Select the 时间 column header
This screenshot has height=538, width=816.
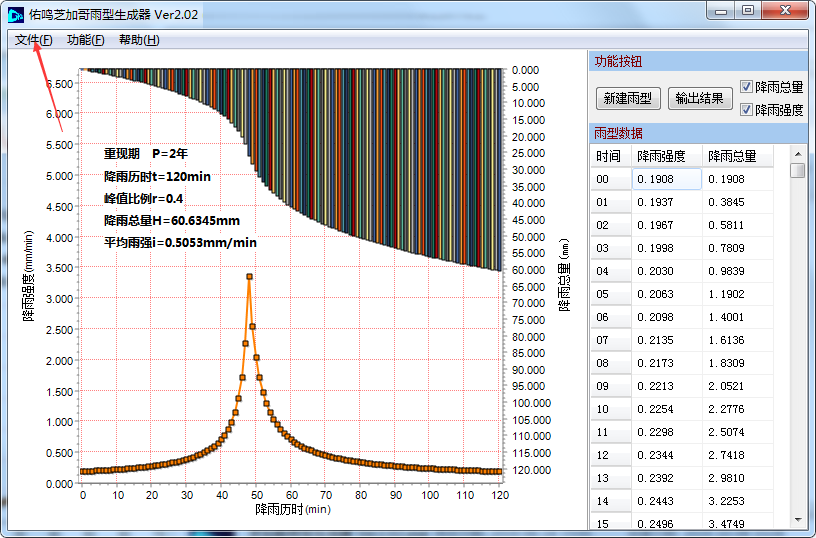point(609,156)
